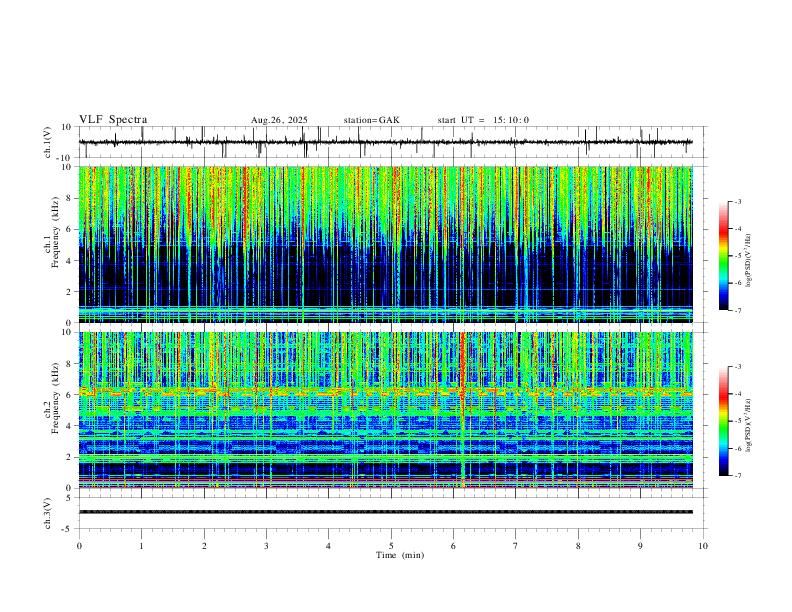Click the ch.1 voltage waveform trace

click(386, 142)
